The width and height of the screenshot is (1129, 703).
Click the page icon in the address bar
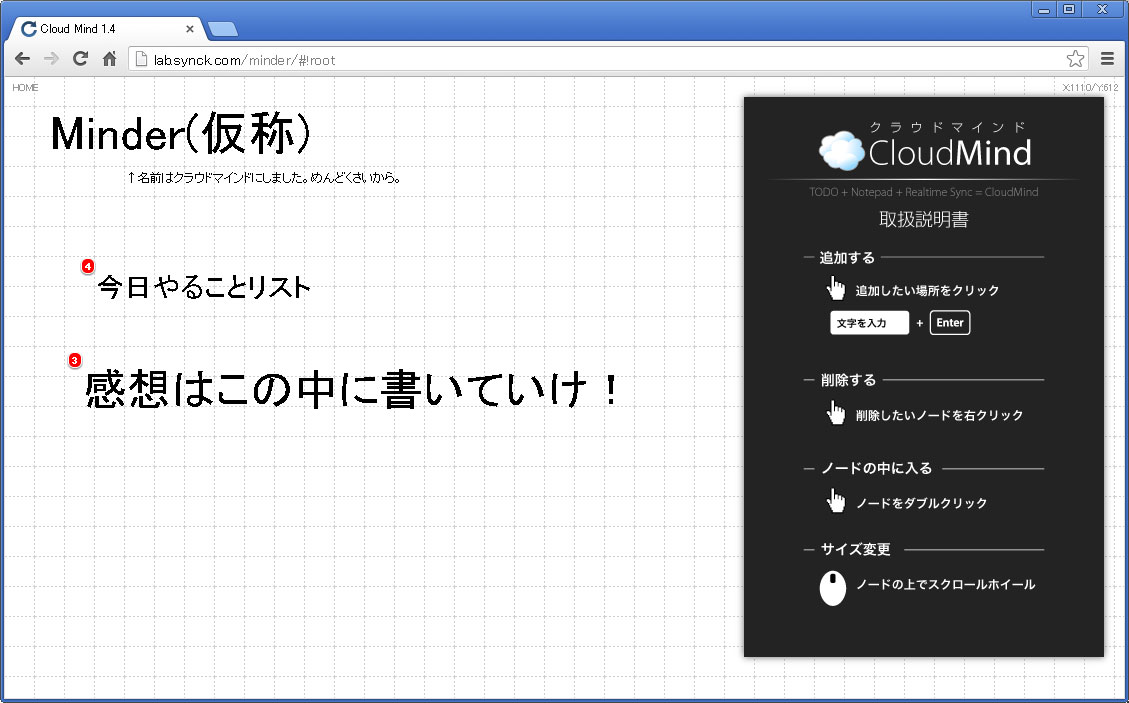click(141, 60)
